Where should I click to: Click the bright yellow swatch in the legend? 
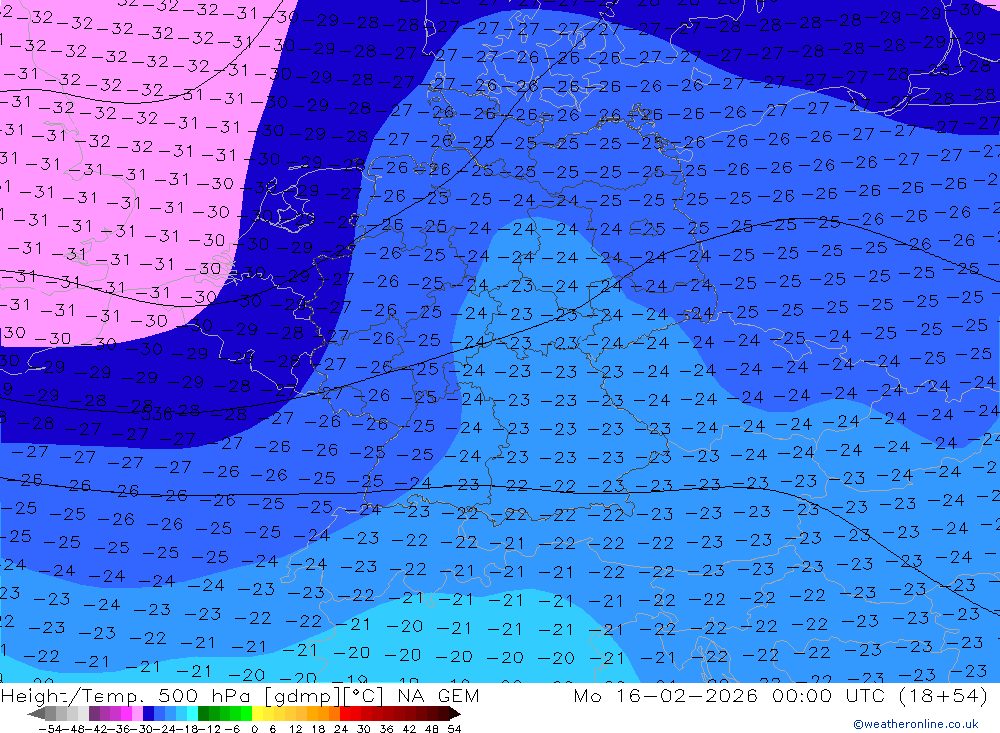pyautogui.click(x=258, y=713)
